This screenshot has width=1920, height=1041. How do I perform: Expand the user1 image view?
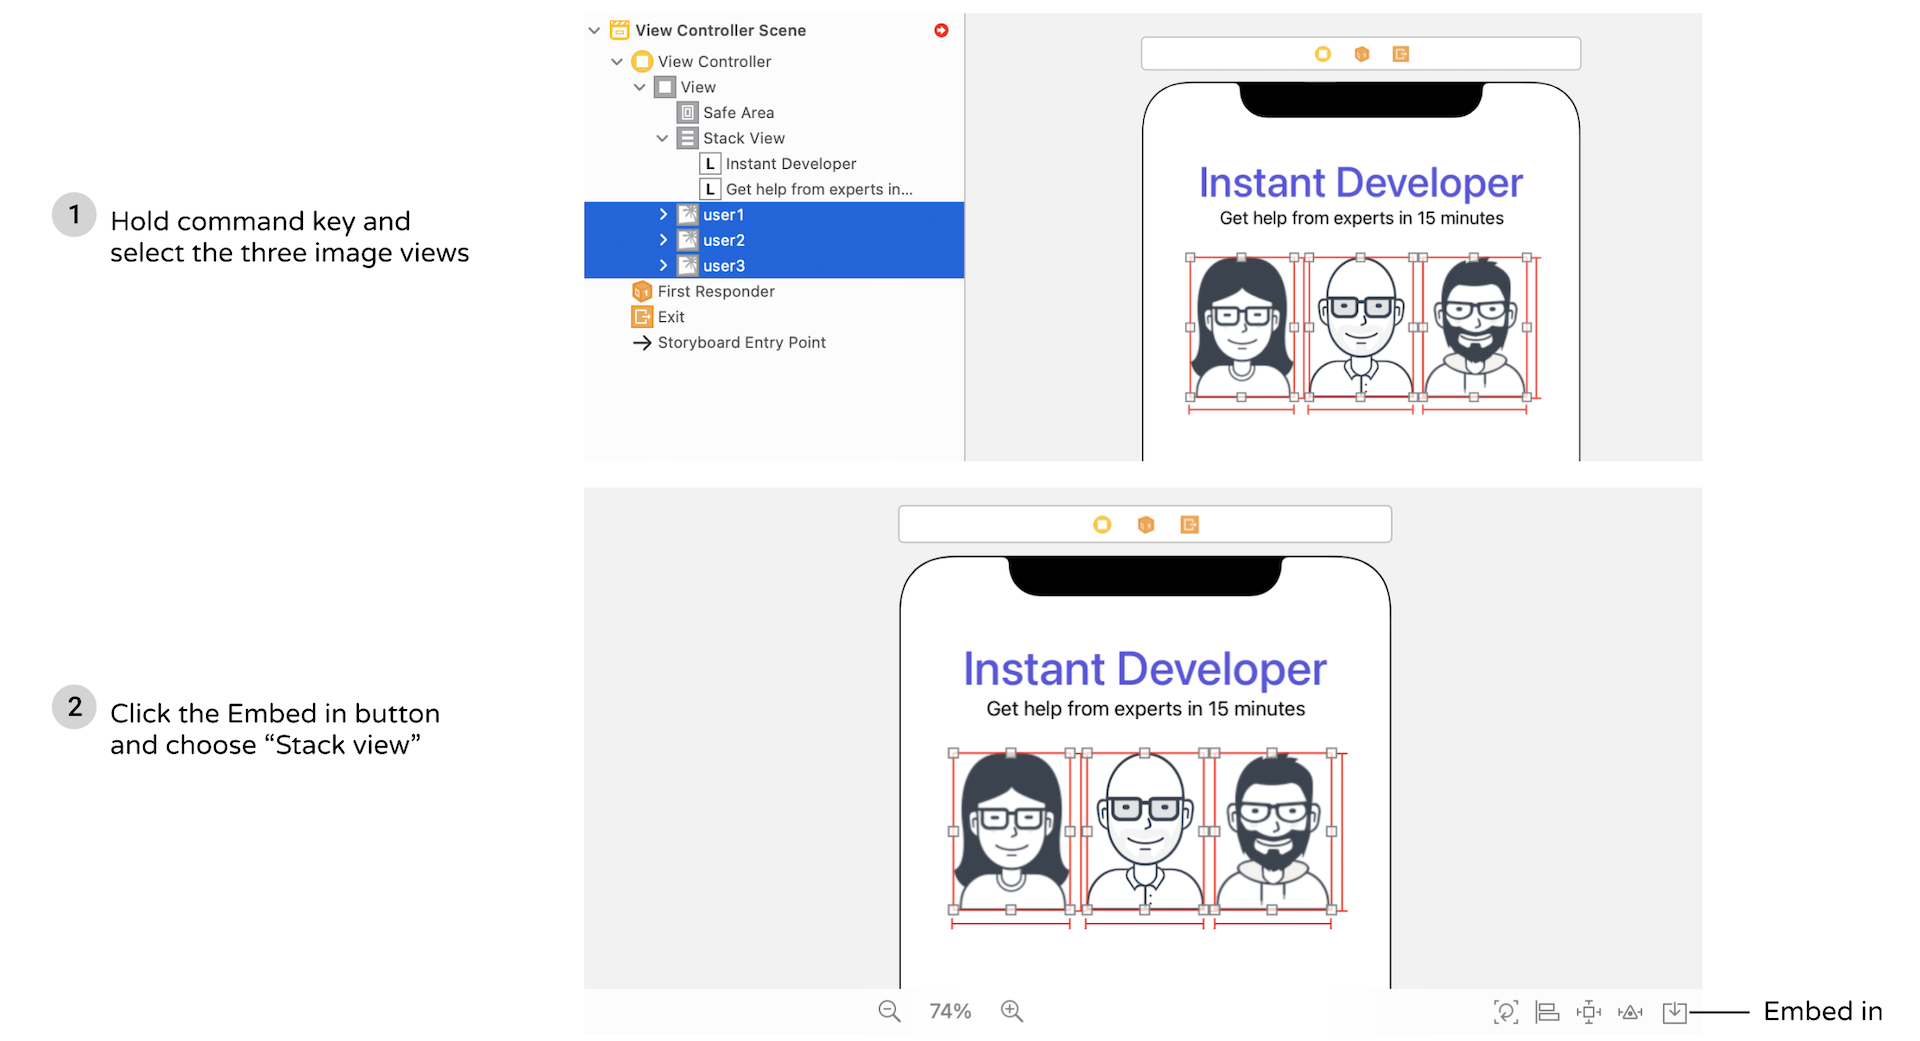(662, 215)
